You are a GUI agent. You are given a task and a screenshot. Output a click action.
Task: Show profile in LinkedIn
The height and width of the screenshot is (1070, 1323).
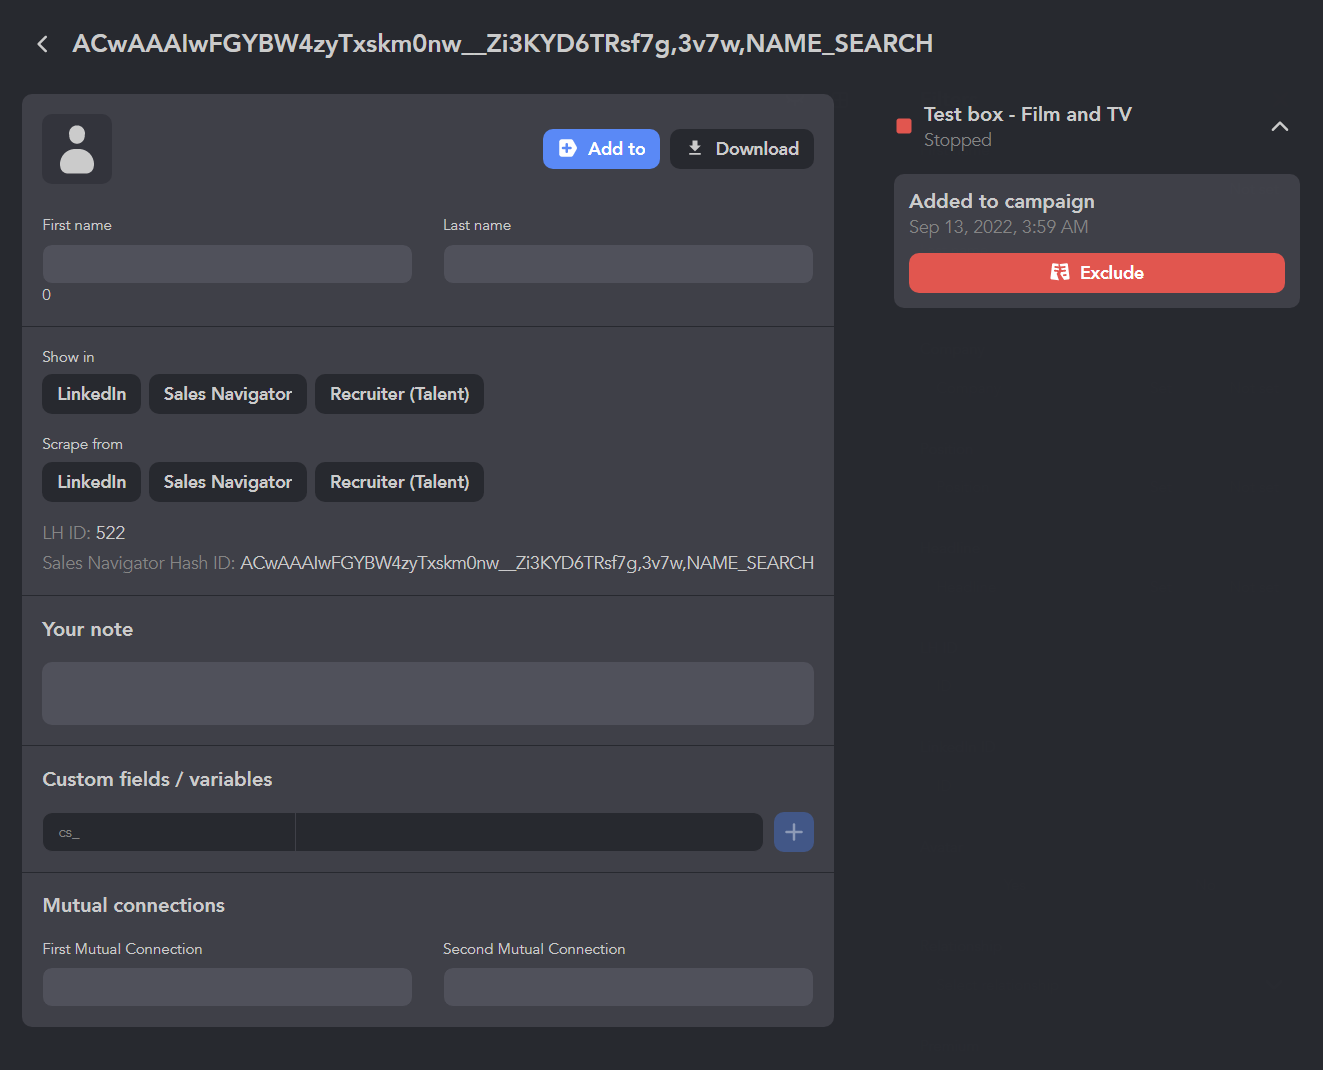pyautogui.click(x=92, y=394)
